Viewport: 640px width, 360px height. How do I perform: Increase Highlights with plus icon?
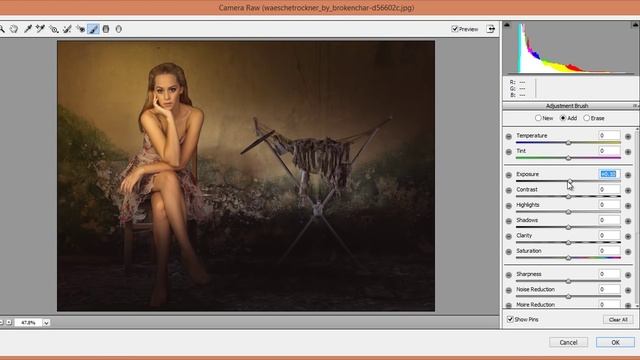click(x=628, y=206)
